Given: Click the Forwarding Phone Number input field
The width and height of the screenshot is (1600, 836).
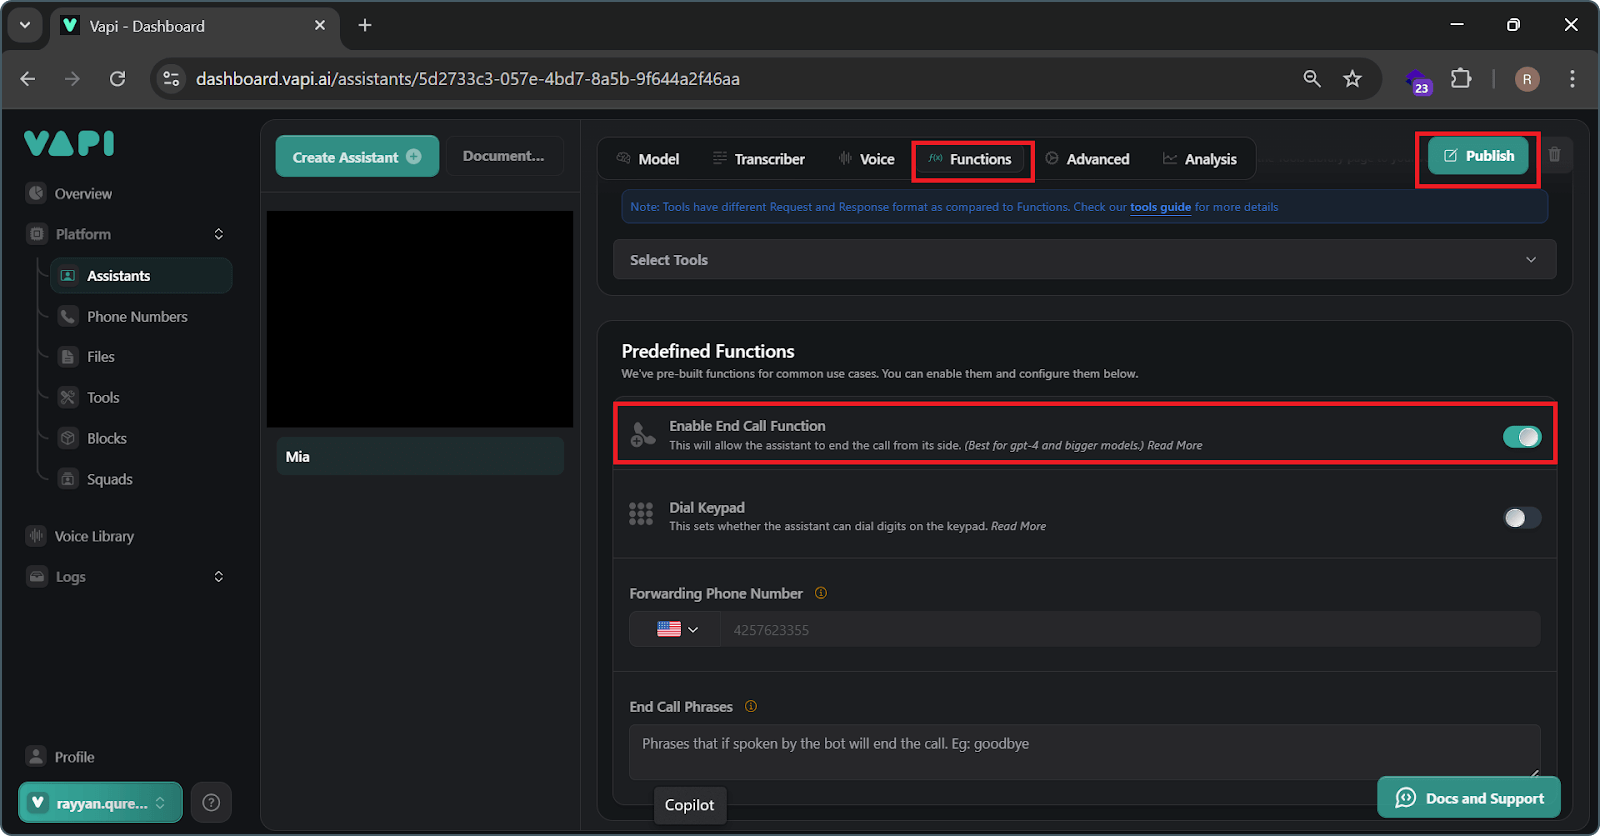Looking at the screenshot, I should tap(1130, 629).
